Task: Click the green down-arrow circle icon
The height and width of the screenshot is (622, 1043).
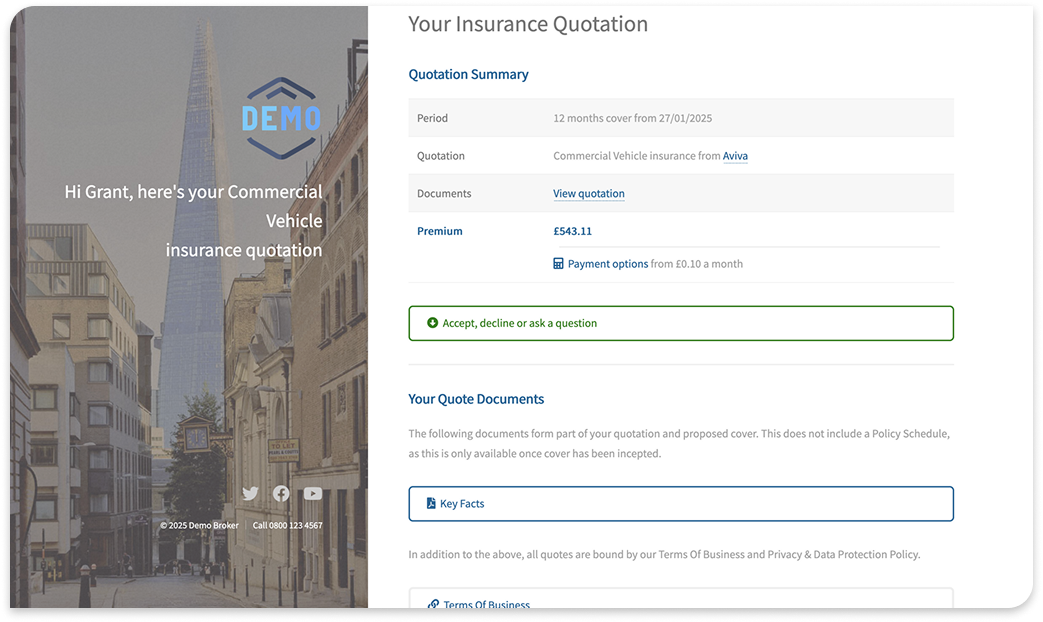Action: tap(432, 323)
